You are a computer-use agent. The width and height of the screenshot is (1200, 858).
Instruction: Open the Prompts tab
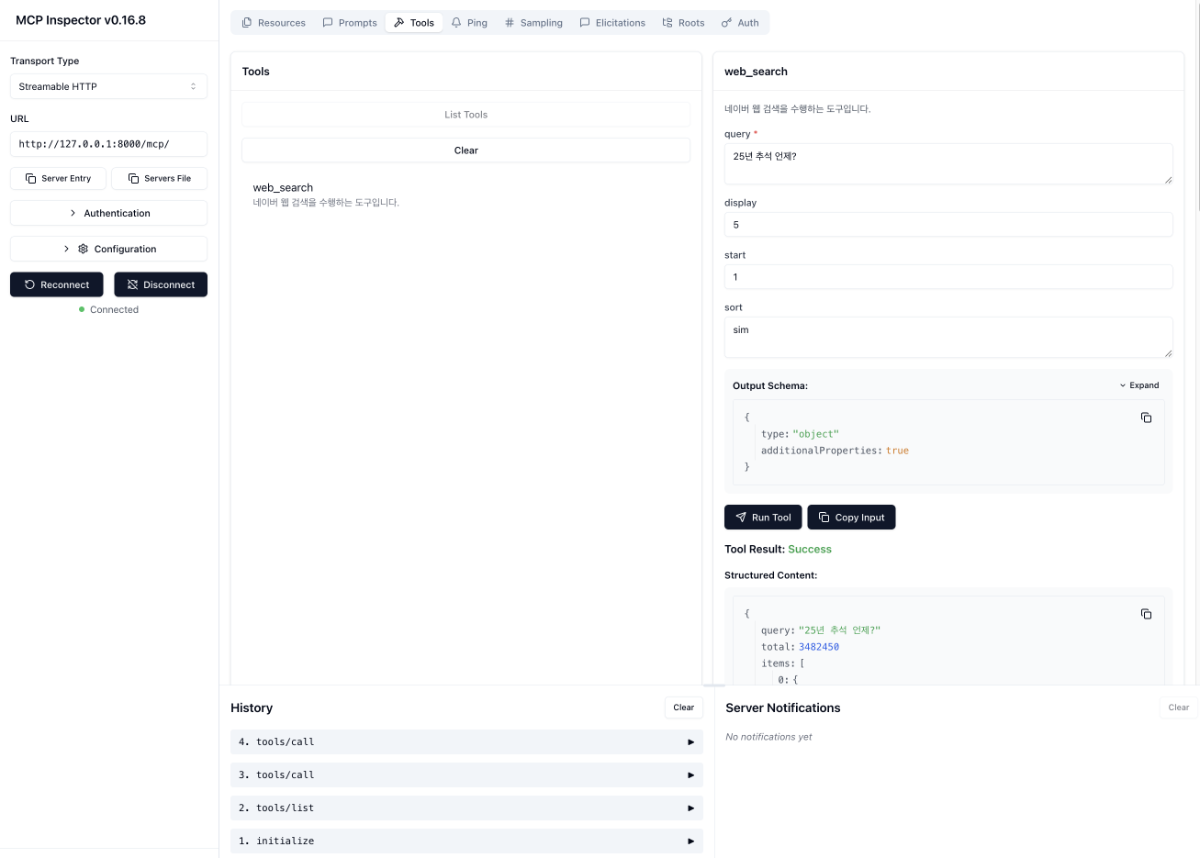(350, 23)
